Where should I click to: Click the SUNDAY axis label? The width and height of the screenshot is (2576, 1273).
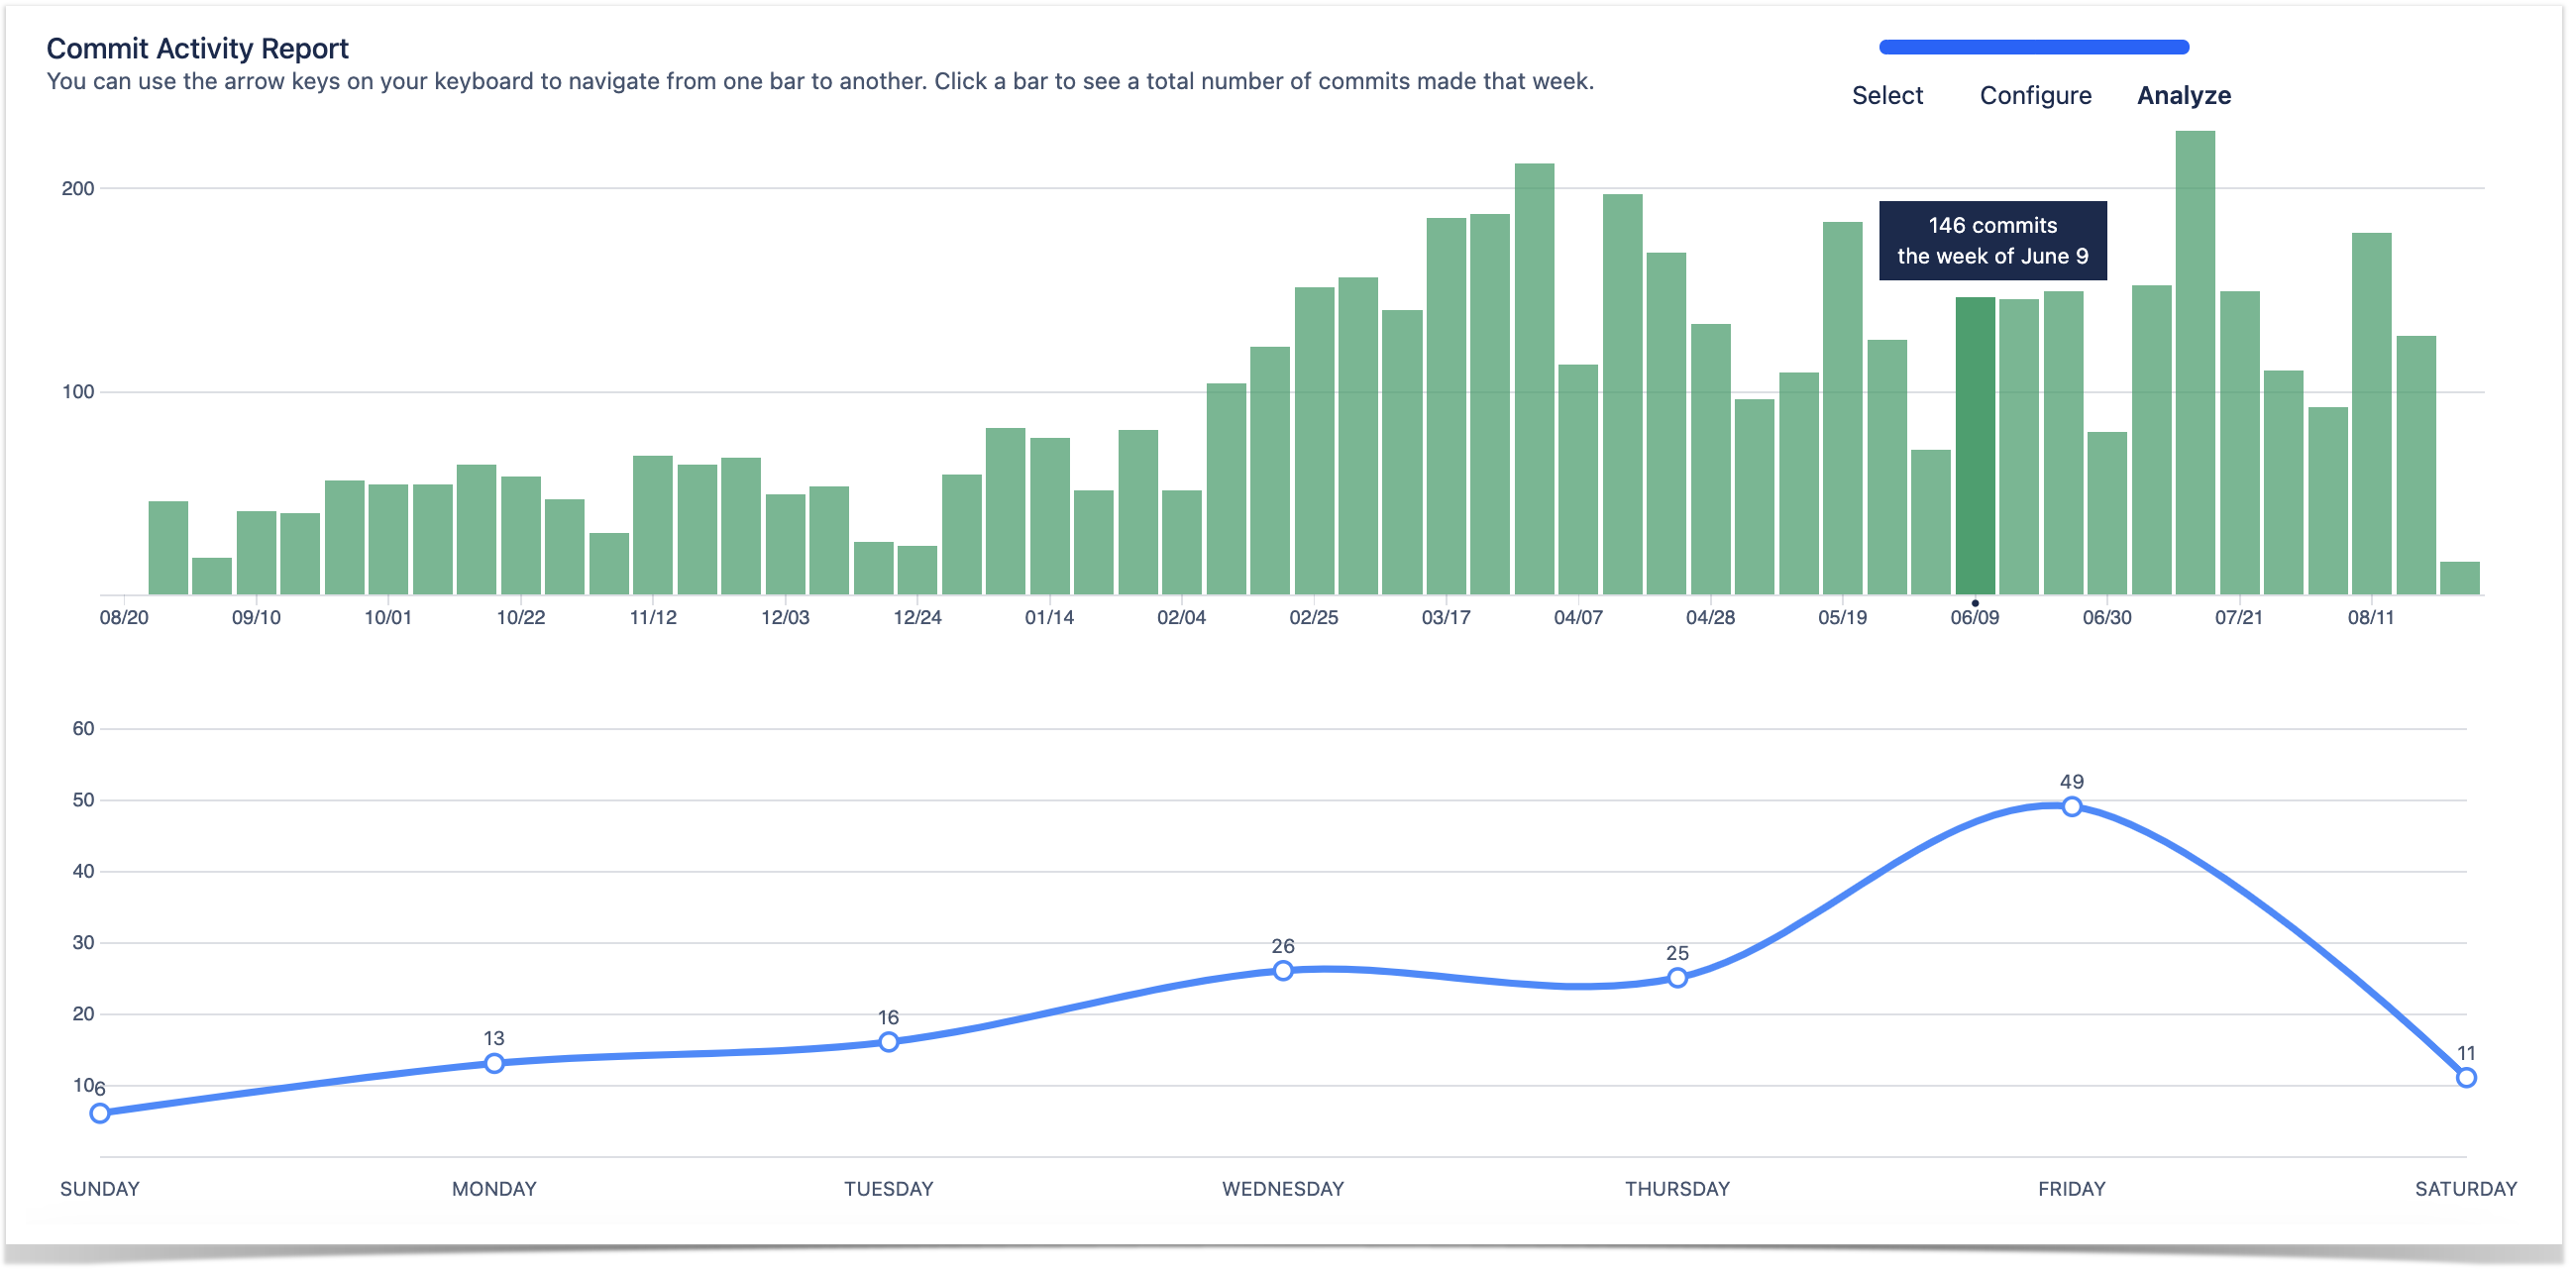tap(100, 1189)
